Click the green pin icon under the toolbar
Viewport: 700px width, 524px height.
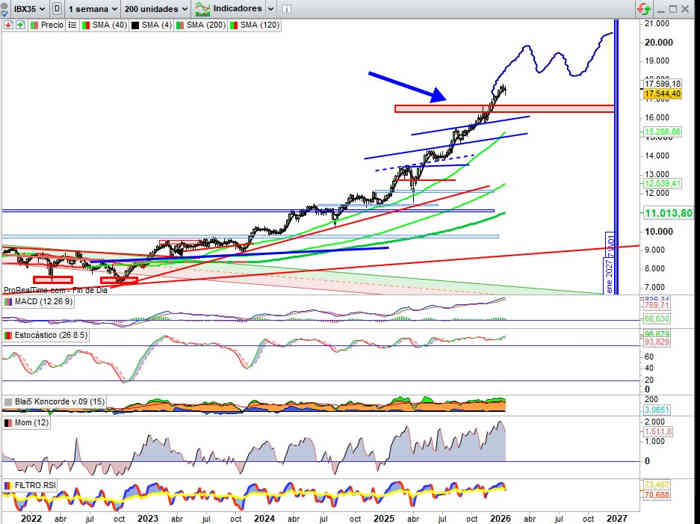(20, 26)
